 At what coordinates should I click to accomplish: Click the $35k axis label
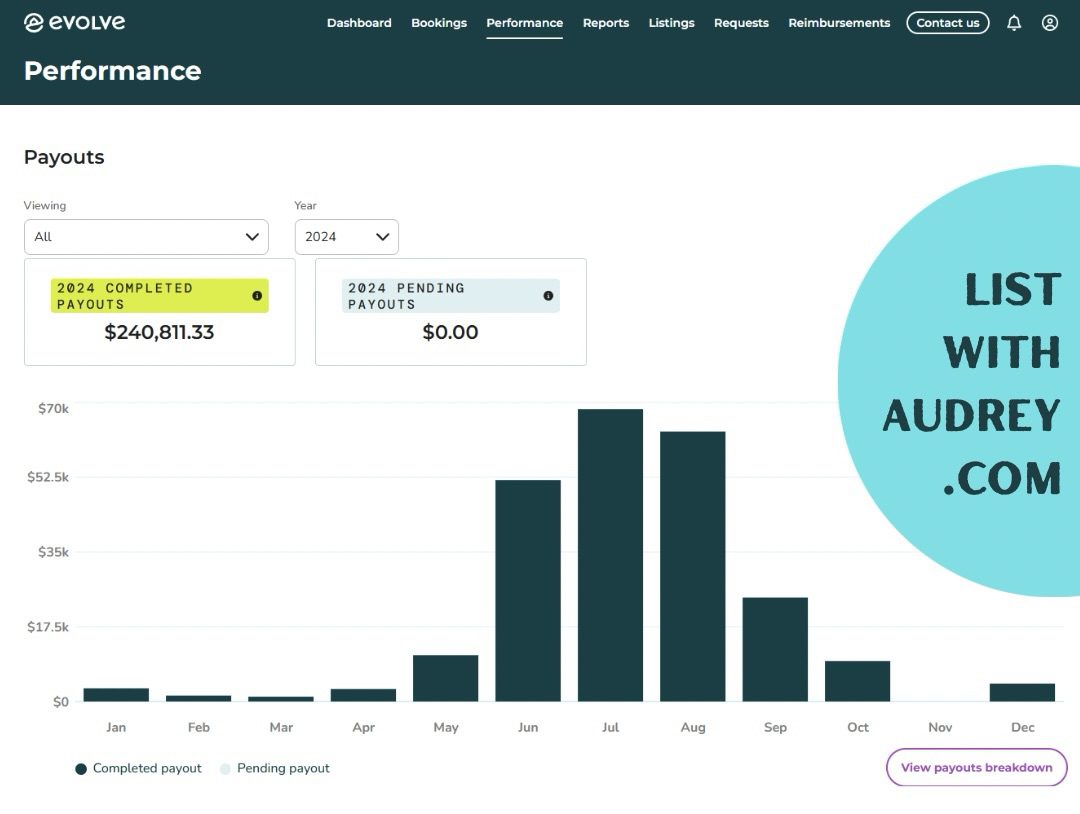[53, 552]
